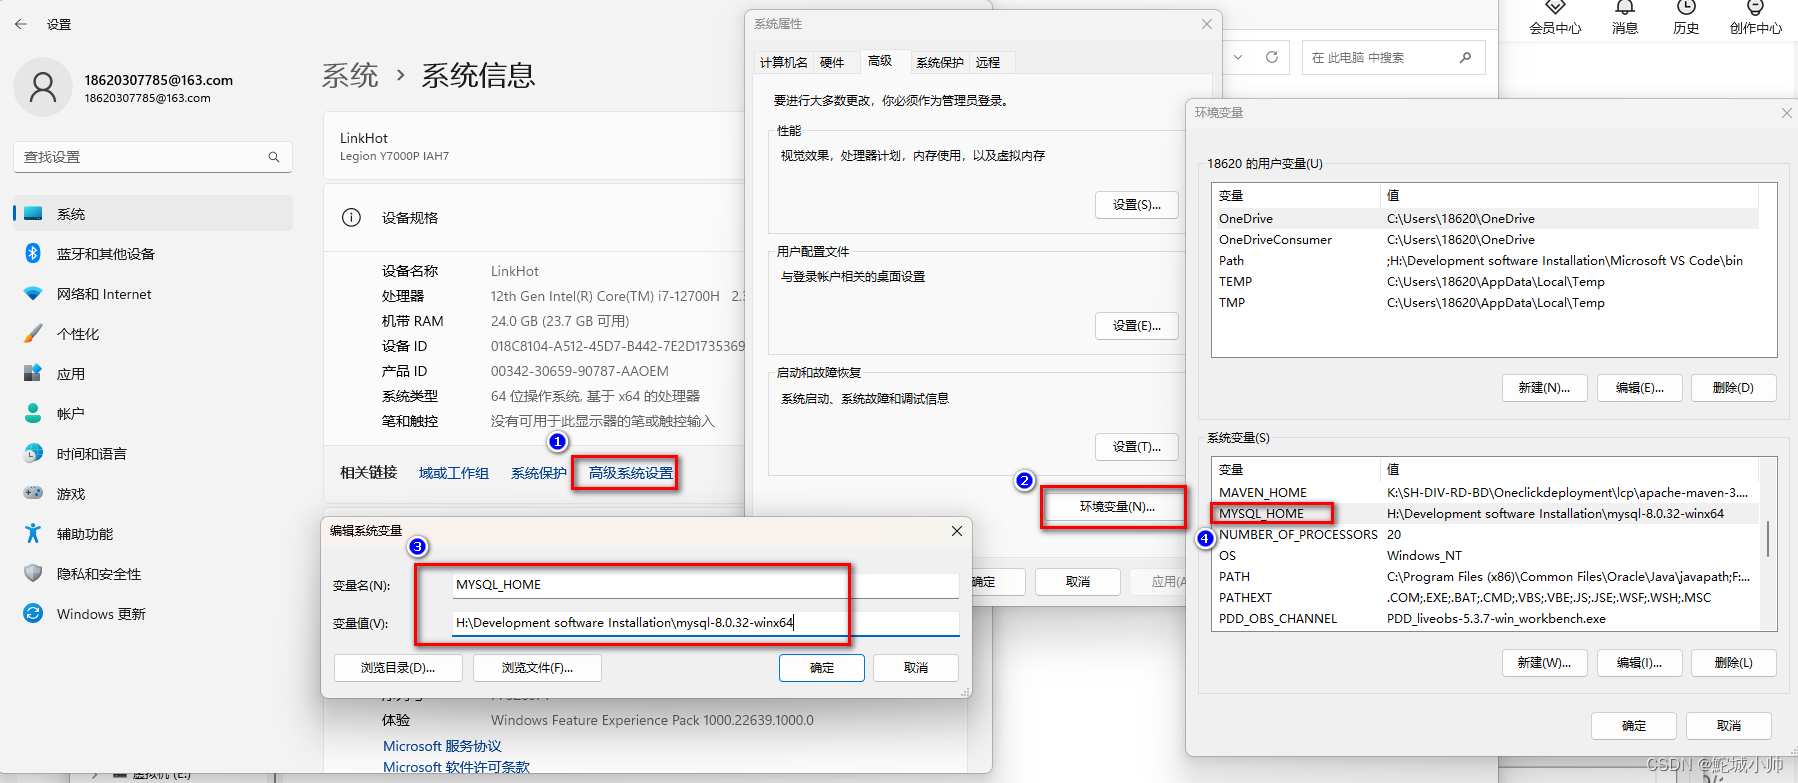Click Performance Settings(S) button
This screenshot has width=1798, height=783.
pyautogui.click(x=1137, y=205)
